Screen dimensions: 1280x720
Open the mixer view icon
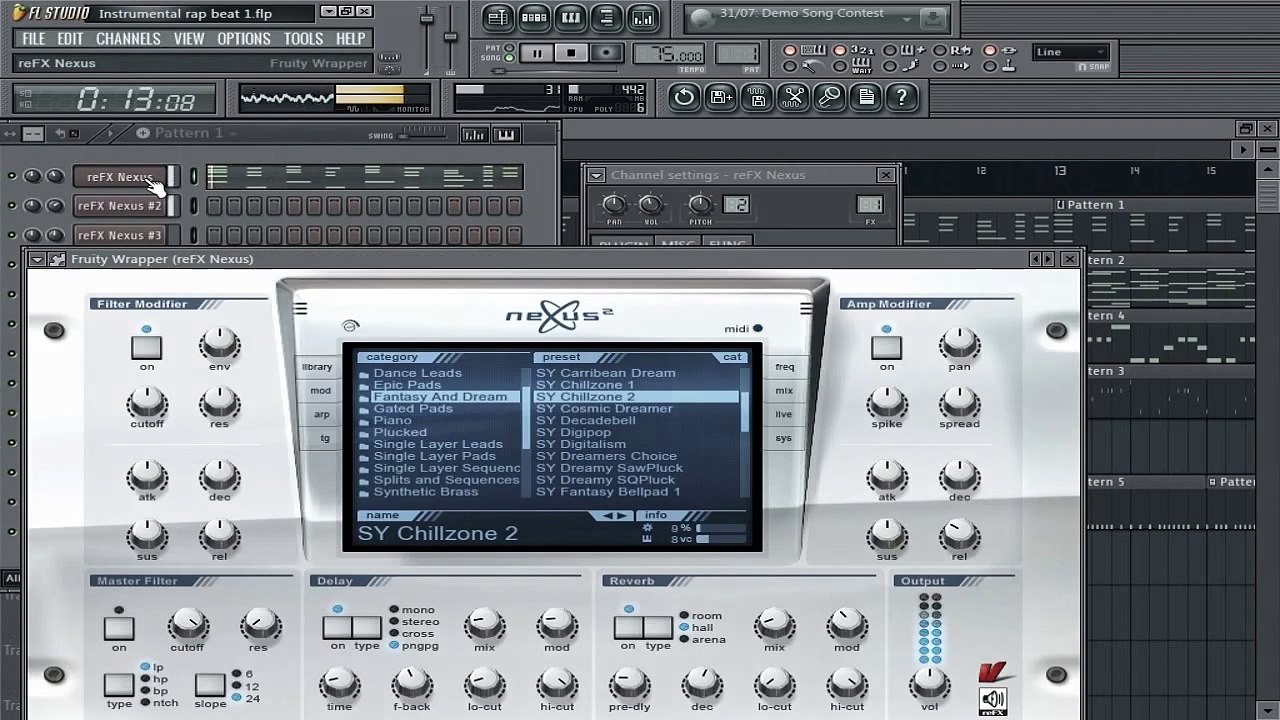click(643, 18)
